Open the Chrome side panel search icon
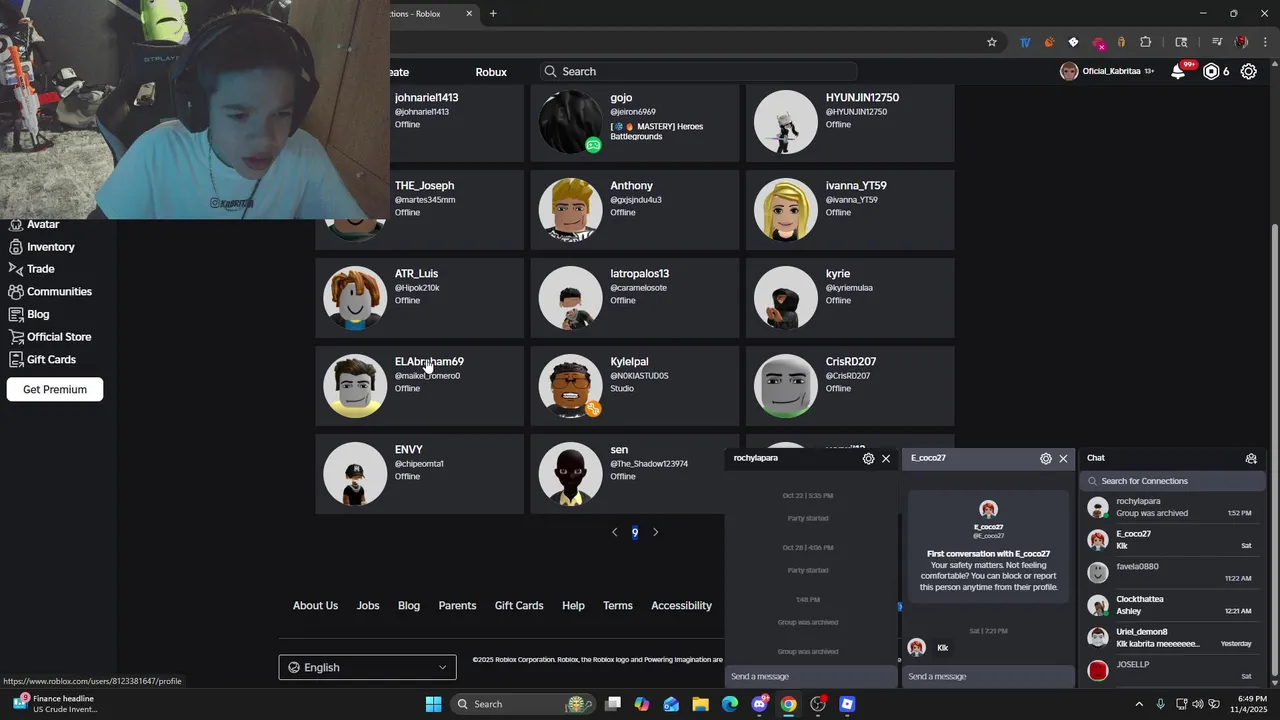 click(x=1181, y=42)
